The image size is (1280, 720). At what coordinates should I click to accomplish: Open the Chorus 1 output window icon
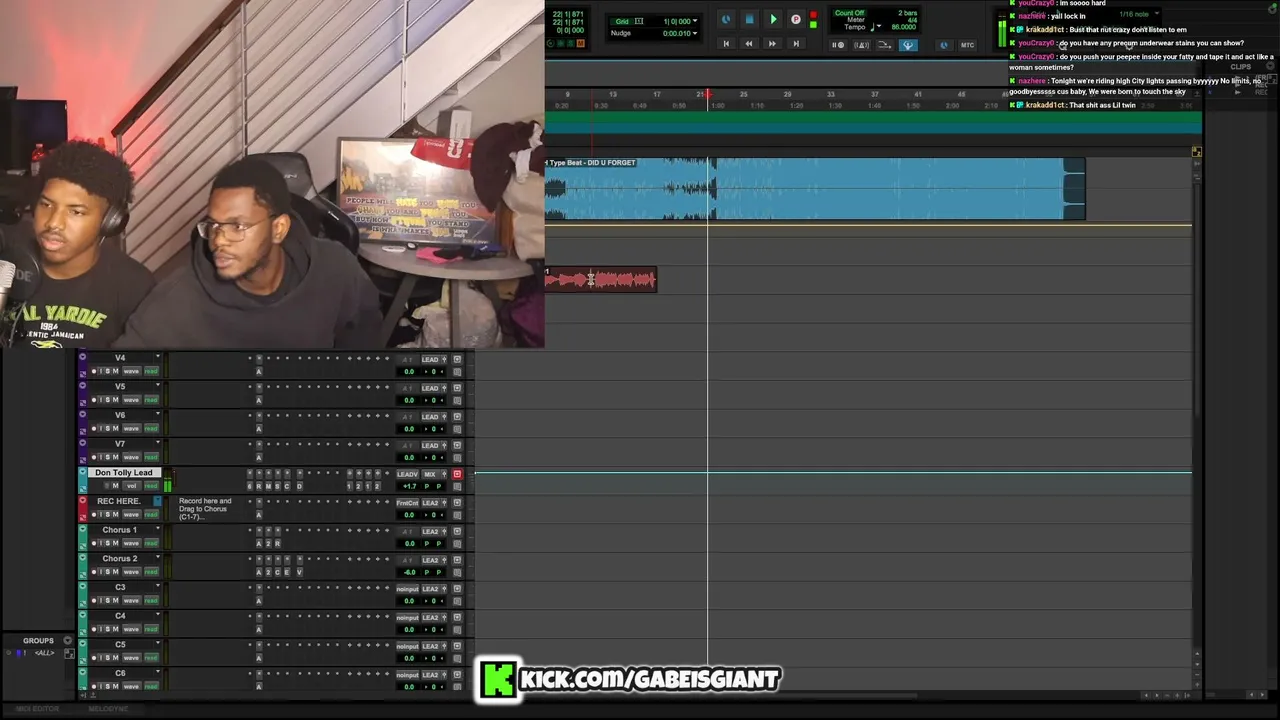[x=457, y=531]
